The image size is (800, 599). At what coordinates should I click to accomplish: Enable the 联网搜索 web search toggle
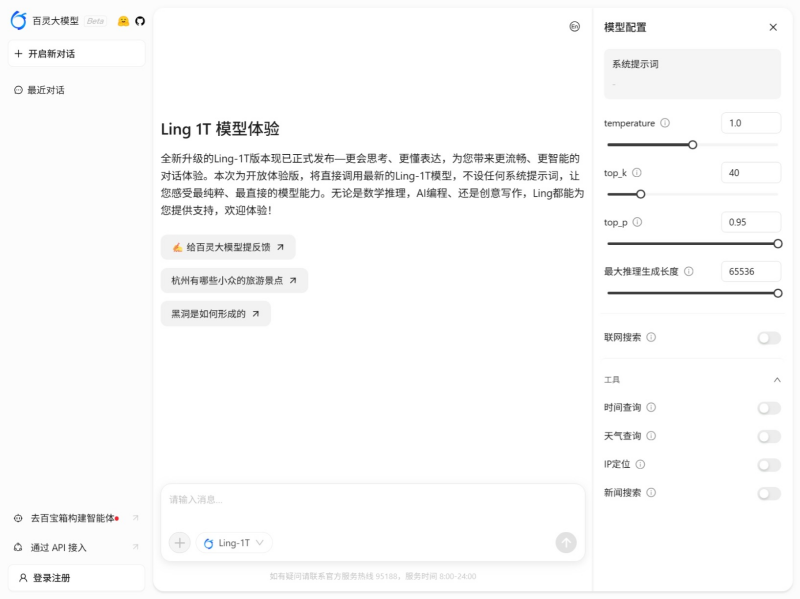768,339
